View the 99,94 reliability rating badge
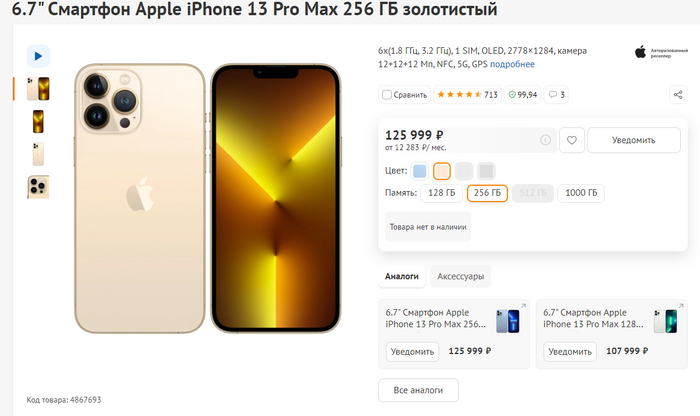Image resolution: width=700 pixels, height=416 pixels. tap(522, 95)
